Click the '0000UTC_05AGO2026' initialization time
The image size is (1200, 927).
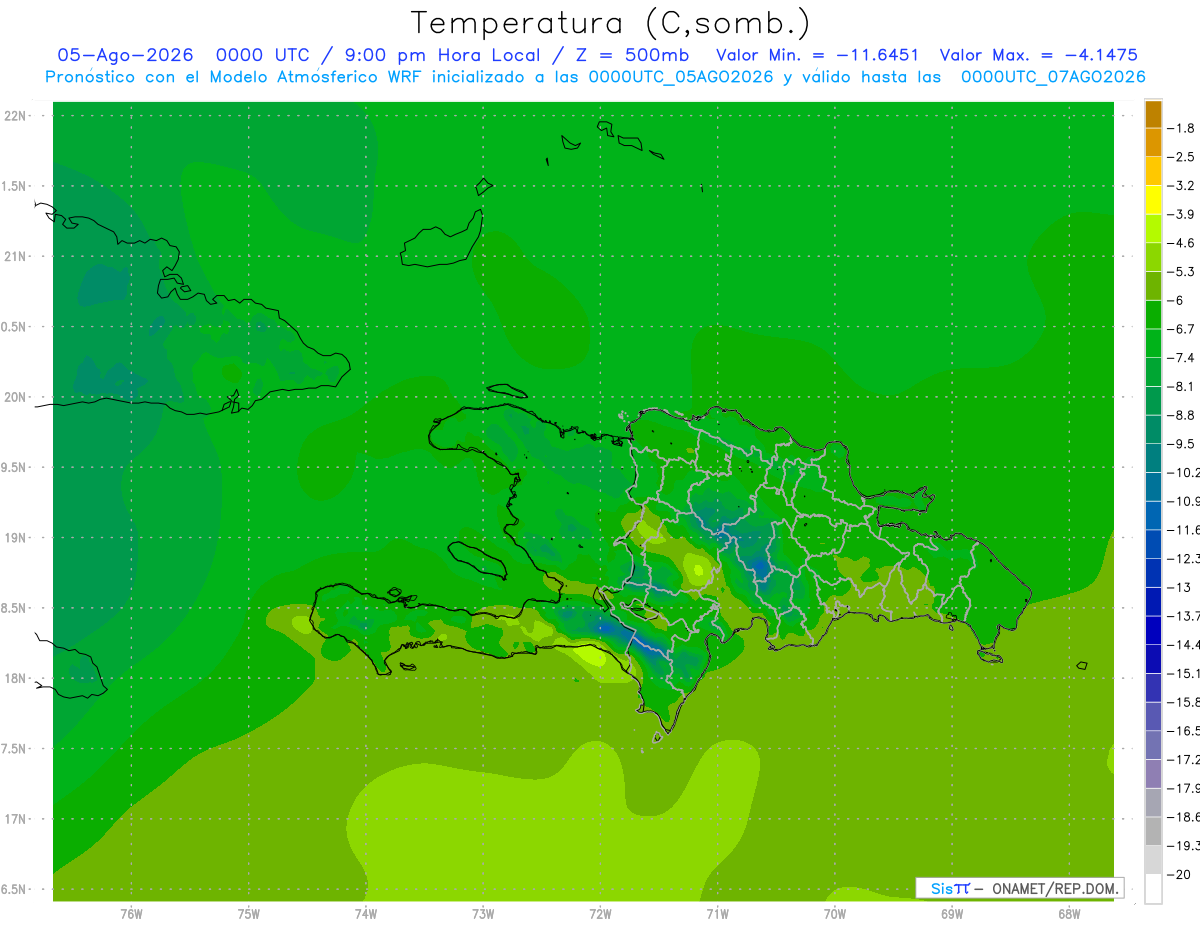[681, 77]
